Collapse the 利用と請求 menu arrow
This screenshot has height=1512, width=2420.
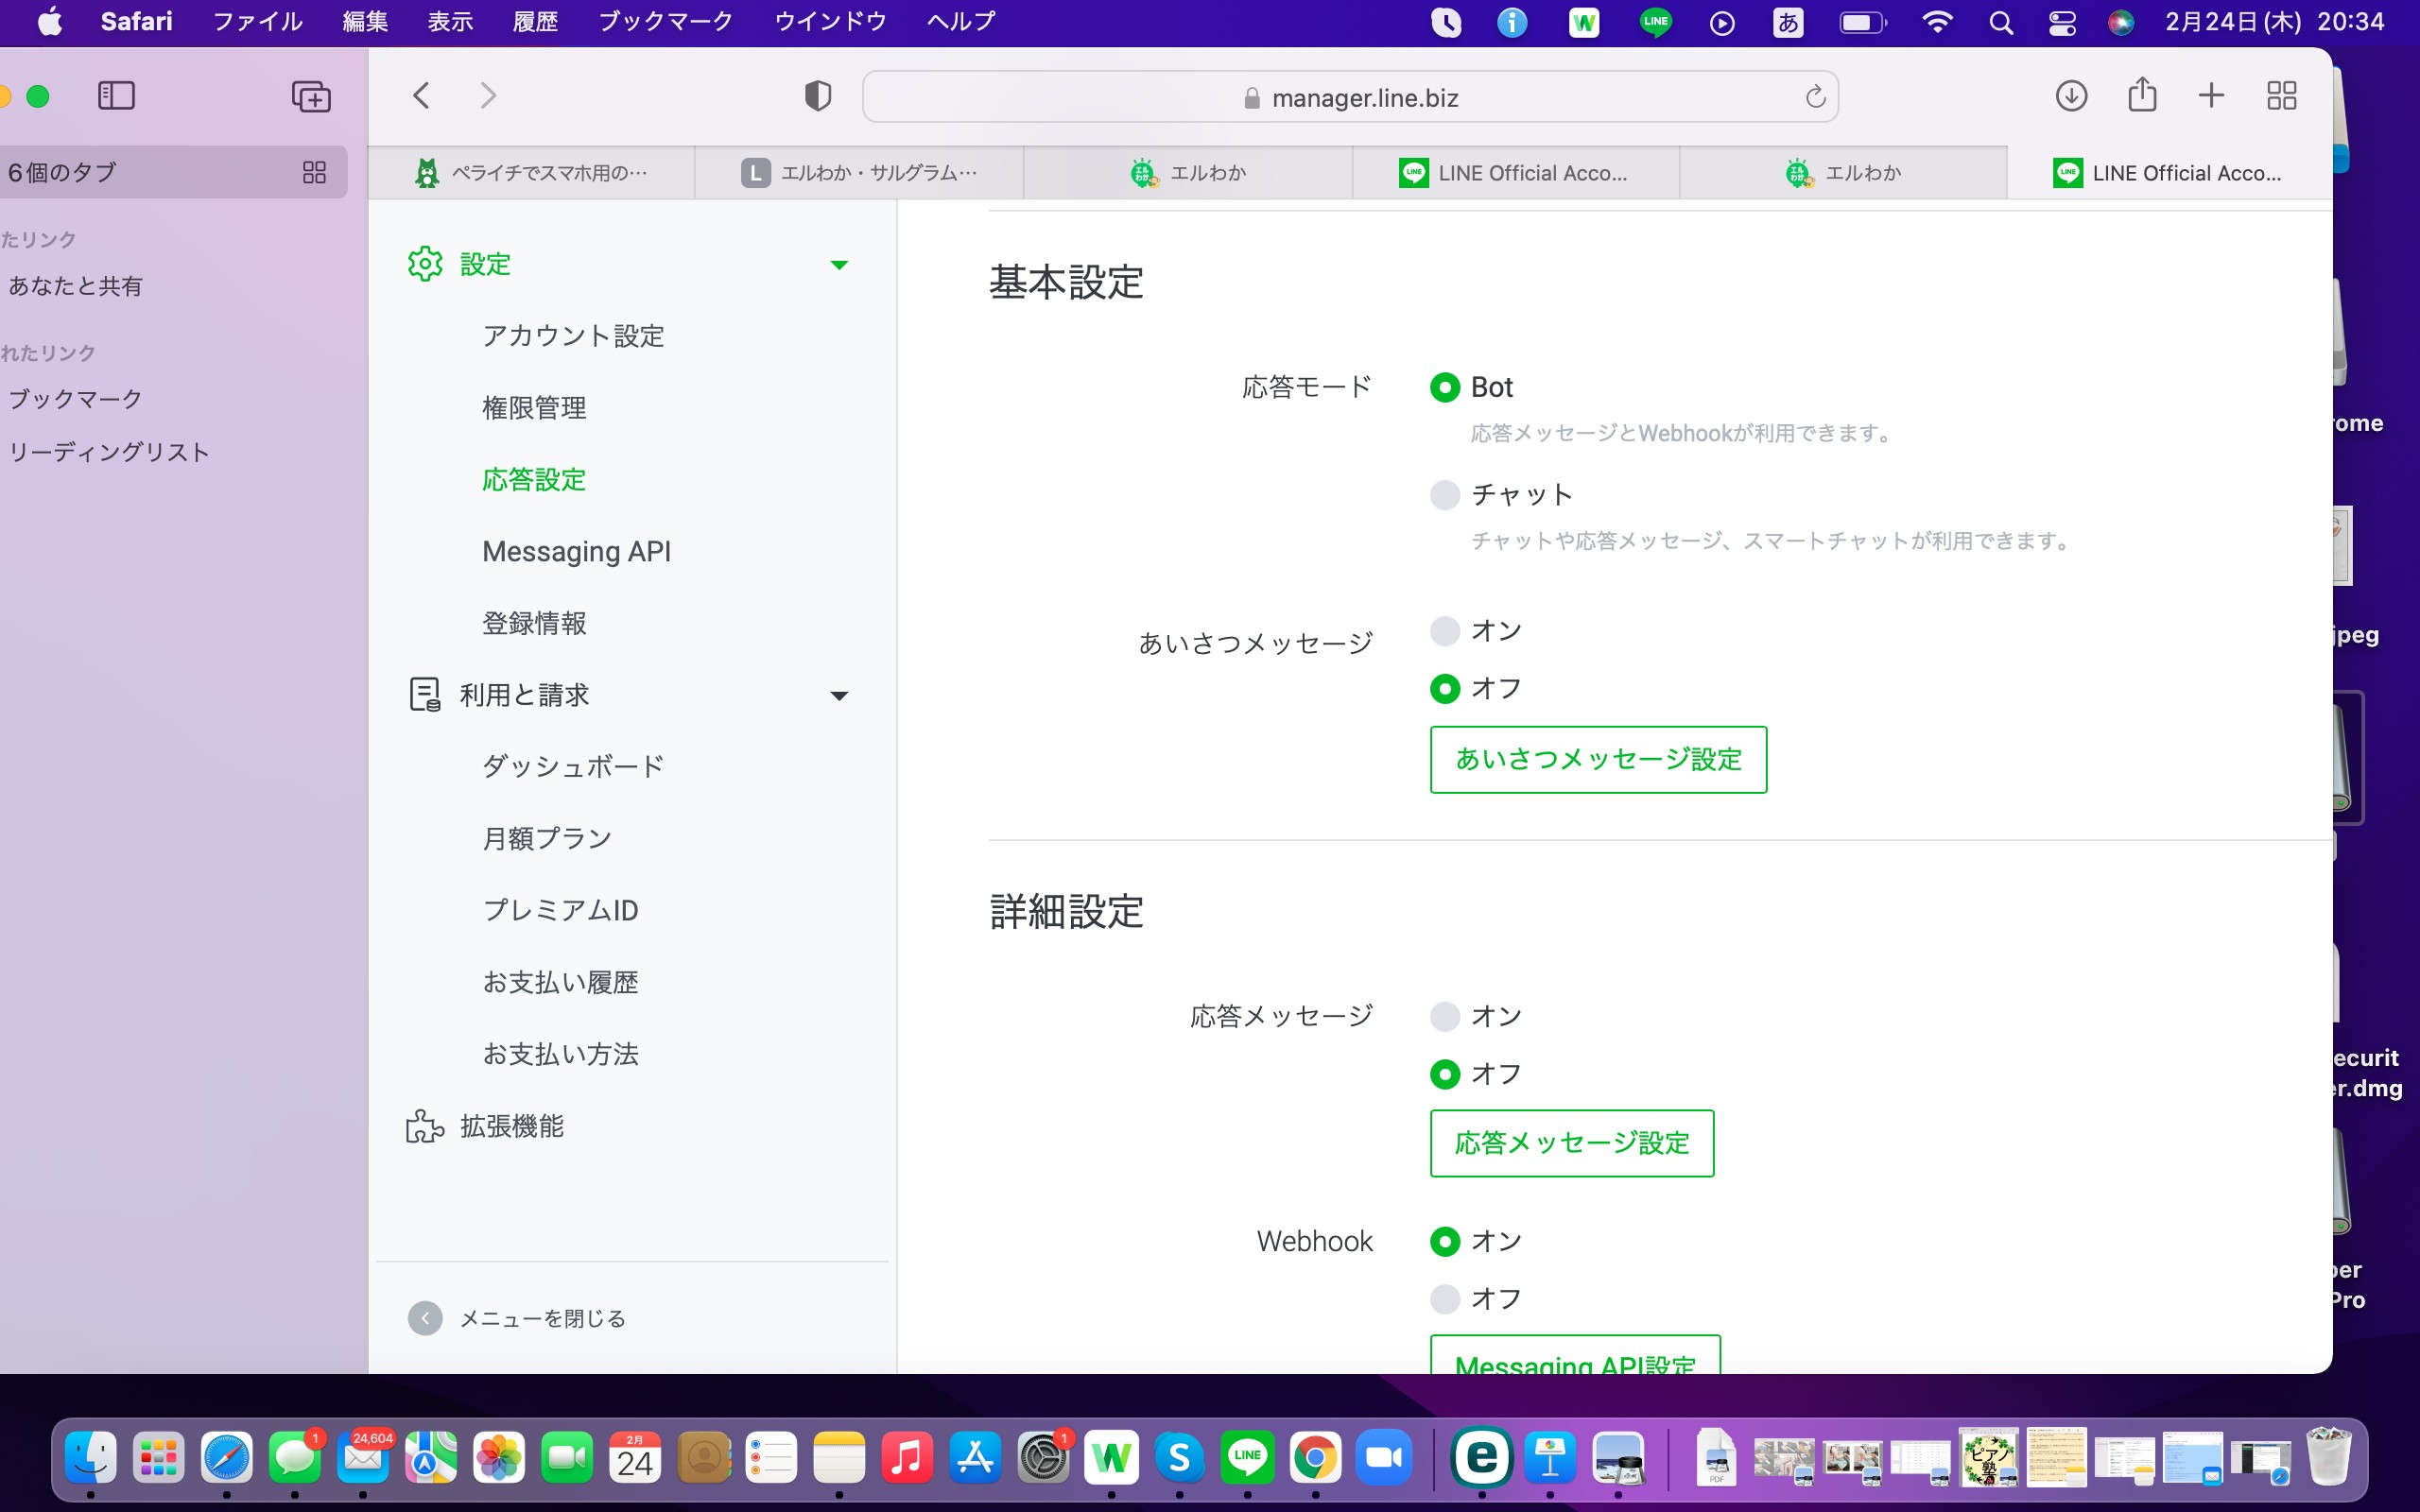[839, 696]
